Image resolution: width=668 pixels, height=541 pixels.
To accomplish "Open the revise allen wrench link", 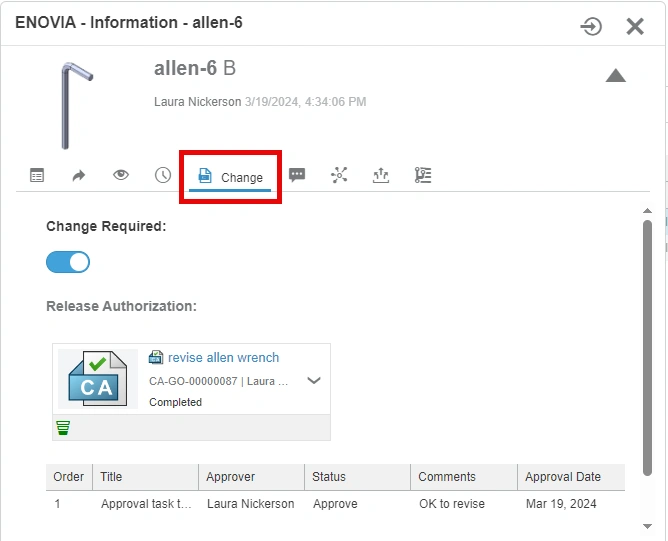I will 223,358.
